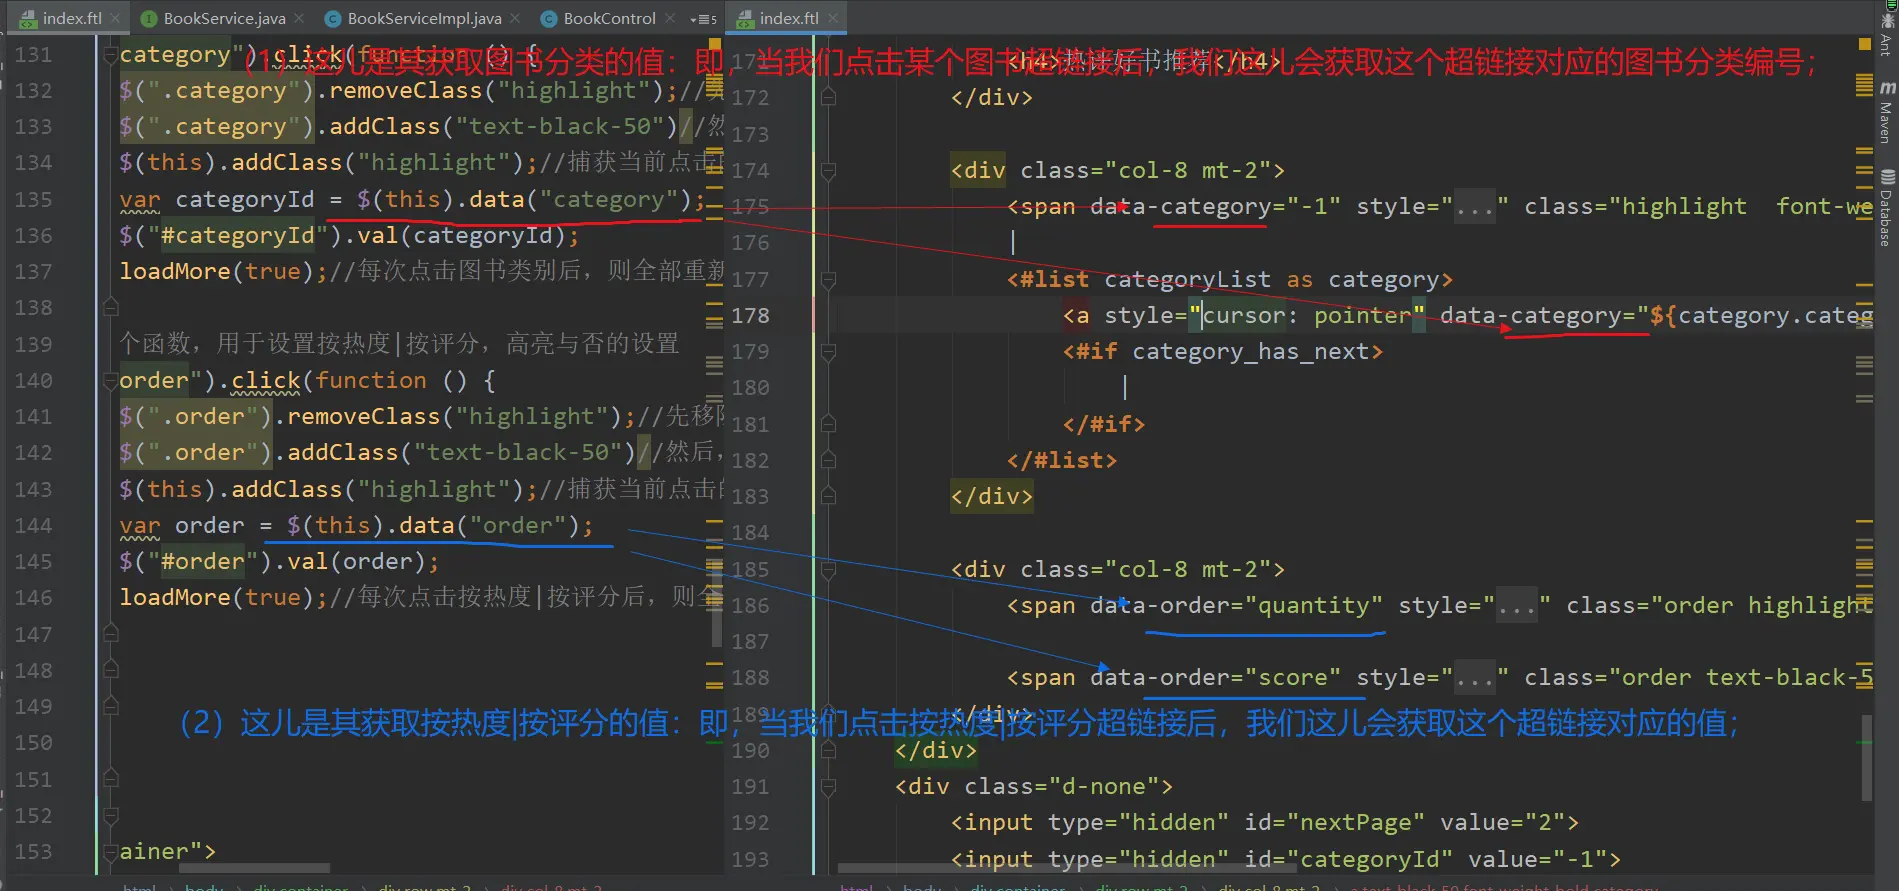Screen dimensions: 1899x891
Task: Open the Maven tool window
Action: (1886, 112)
